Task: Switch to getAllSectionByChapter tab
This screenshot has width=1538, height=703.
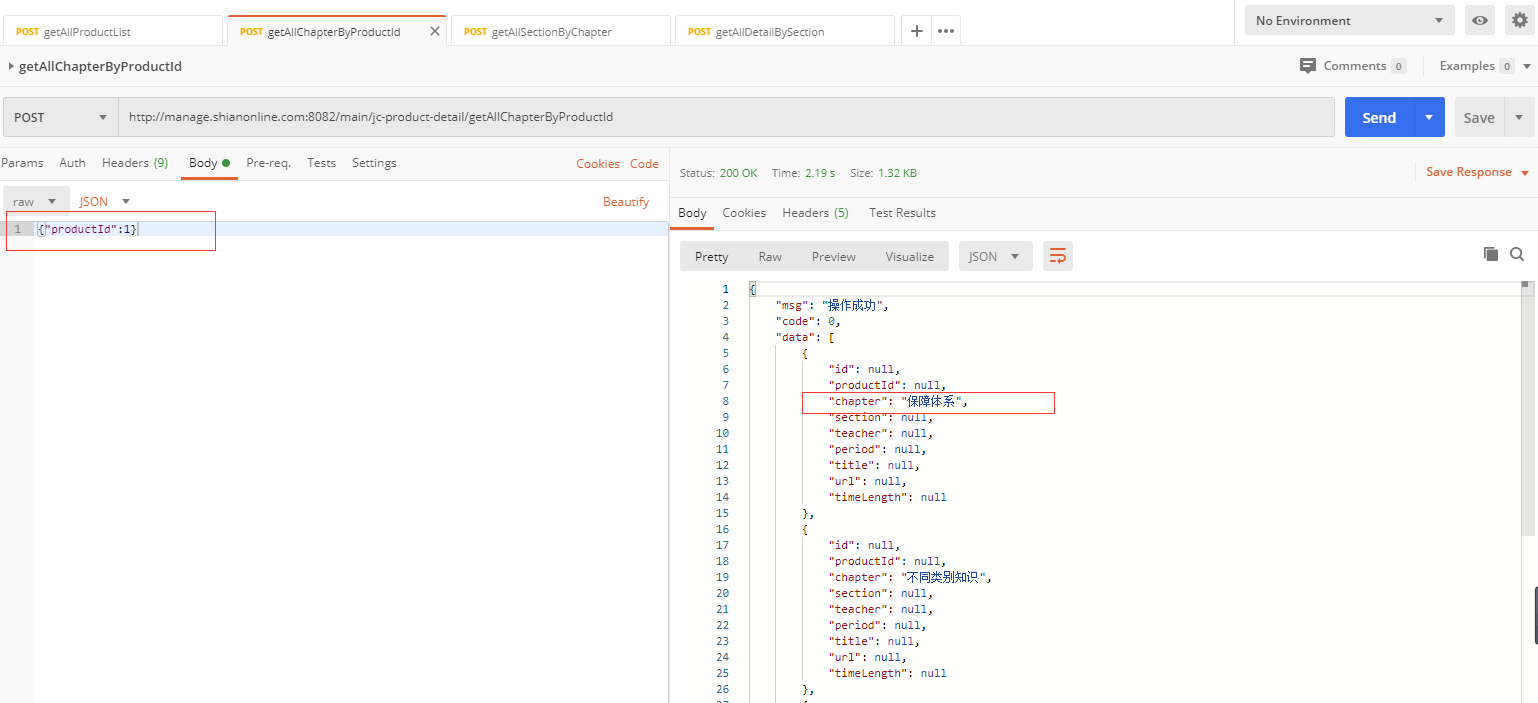Action: (x=560, y=31)
